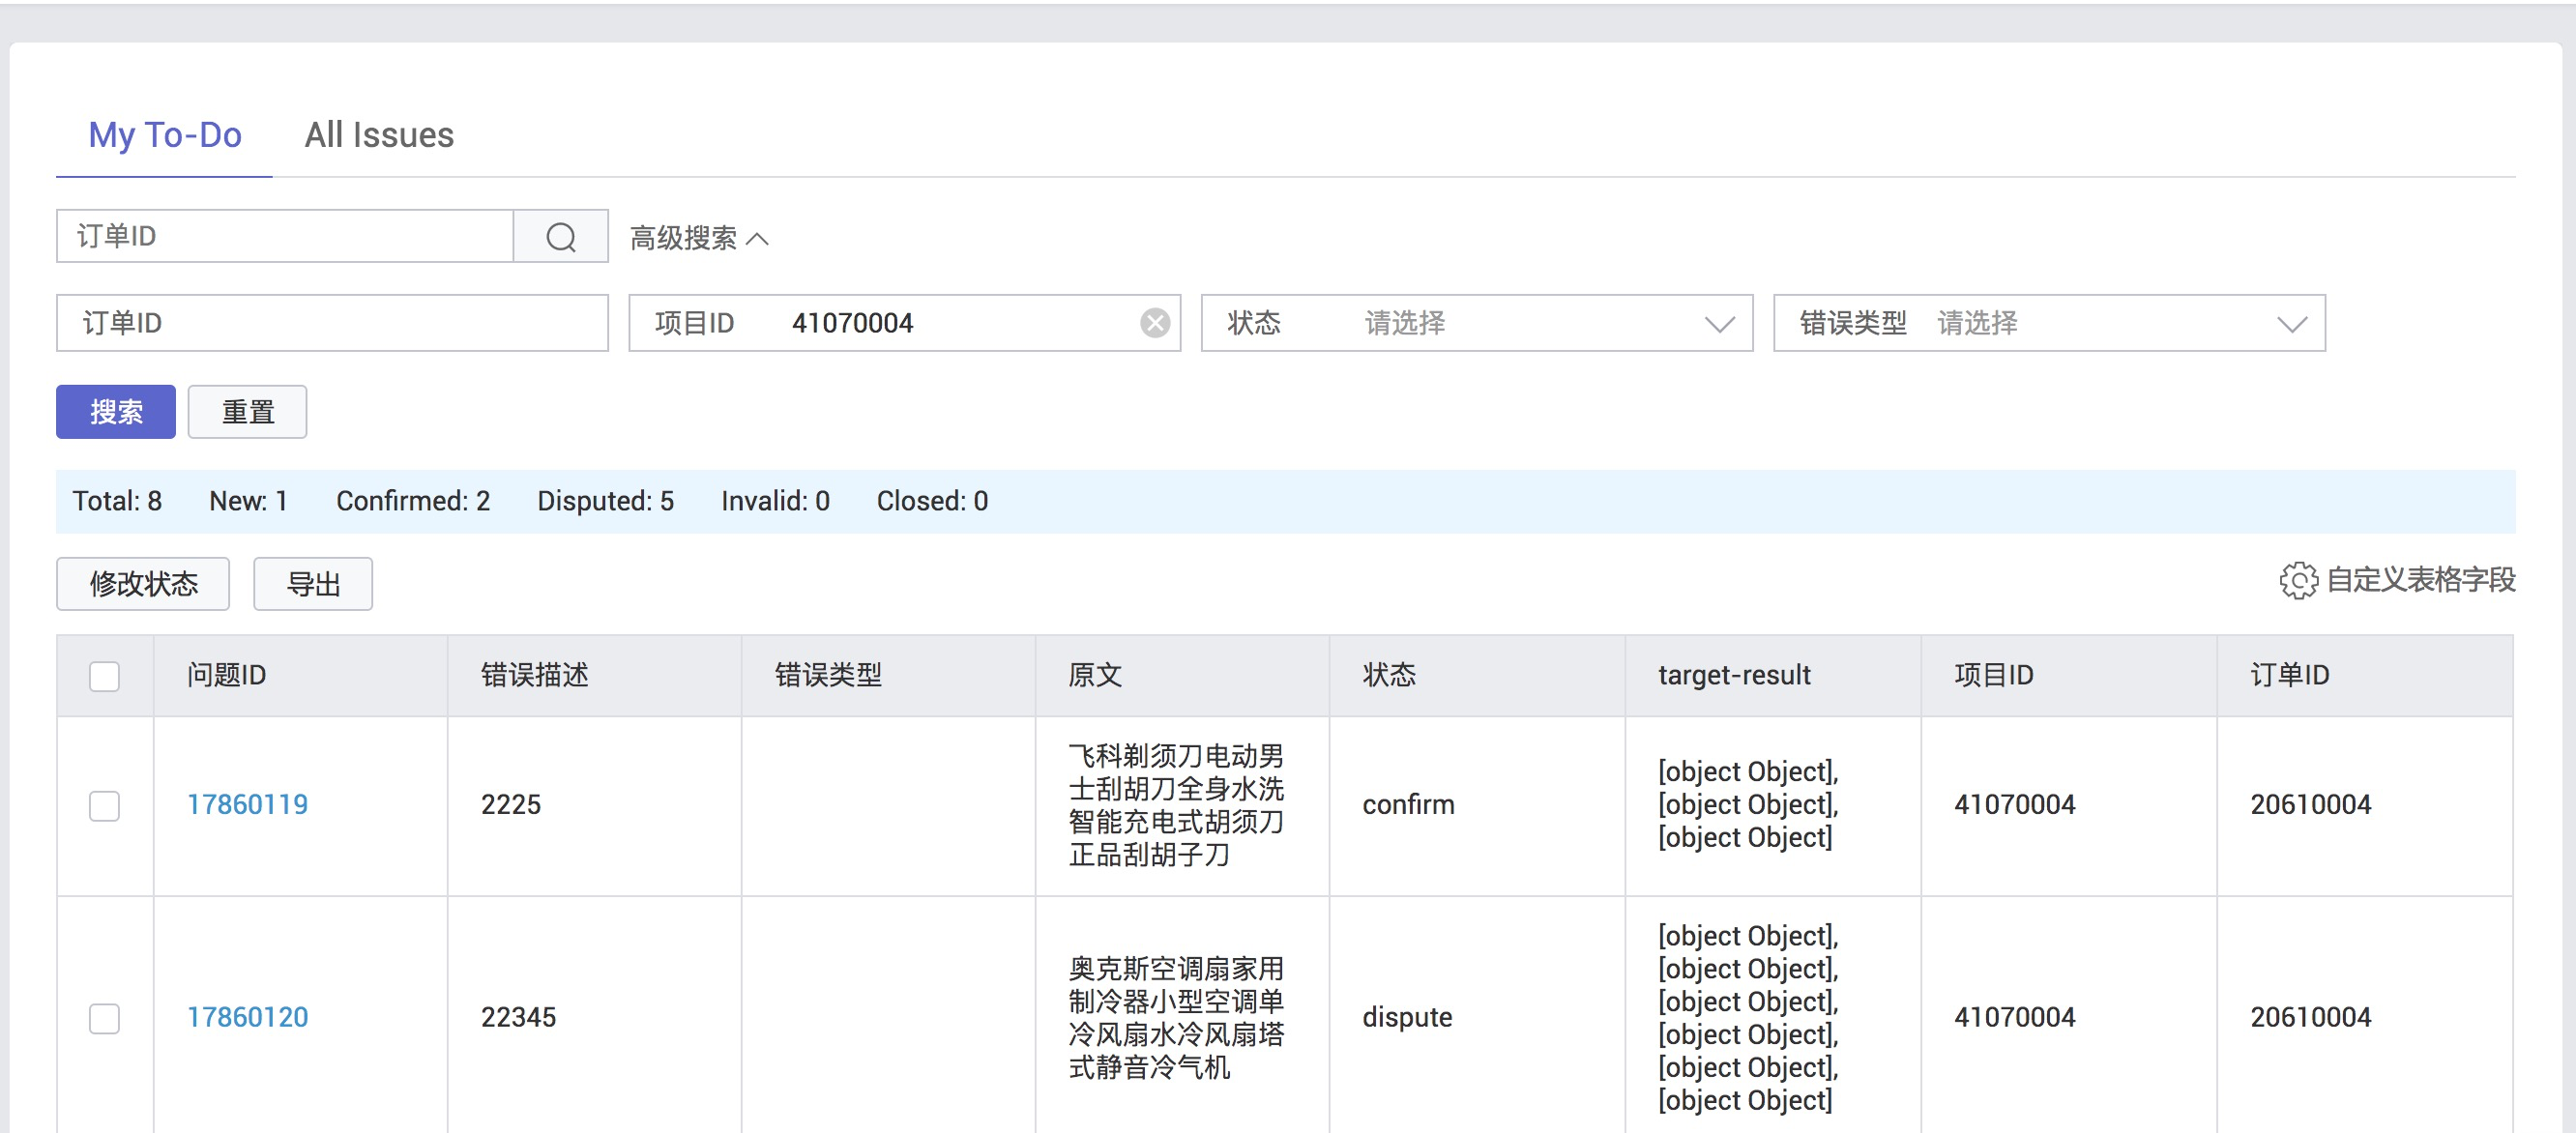Open the 状态 status dropdown
The image size is (2576, 1133).
(x=1476, y=323)
